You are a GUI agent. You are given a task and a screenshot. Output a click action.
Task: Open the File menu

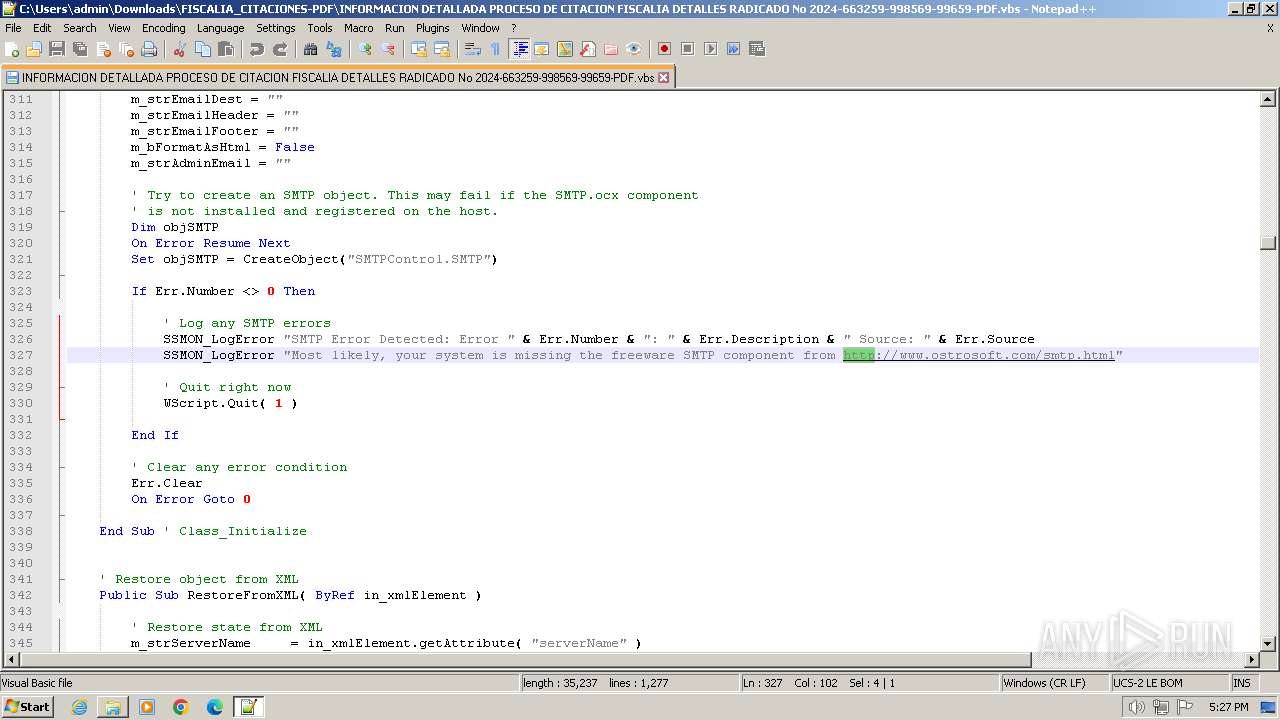click(x=13, y=28)
